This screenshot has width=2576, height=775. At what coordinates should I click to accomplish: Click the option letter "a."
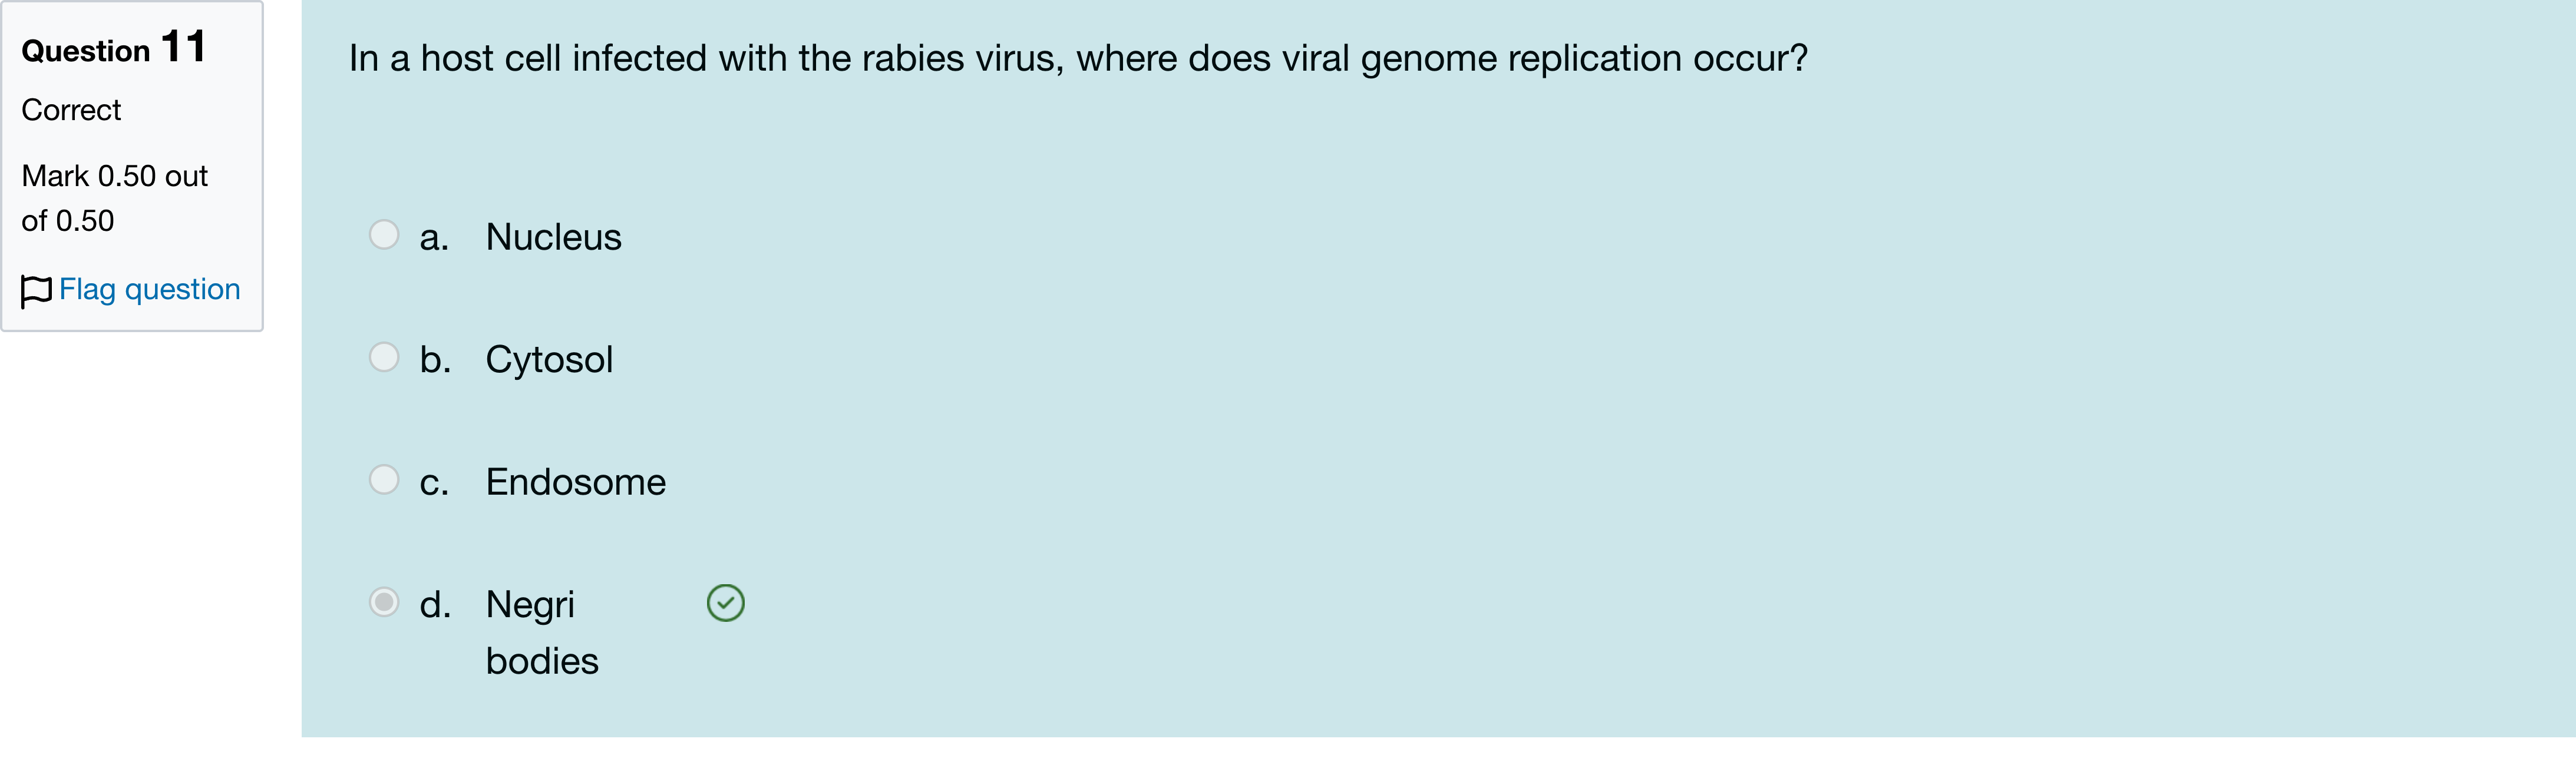click(x=434, y=238)
